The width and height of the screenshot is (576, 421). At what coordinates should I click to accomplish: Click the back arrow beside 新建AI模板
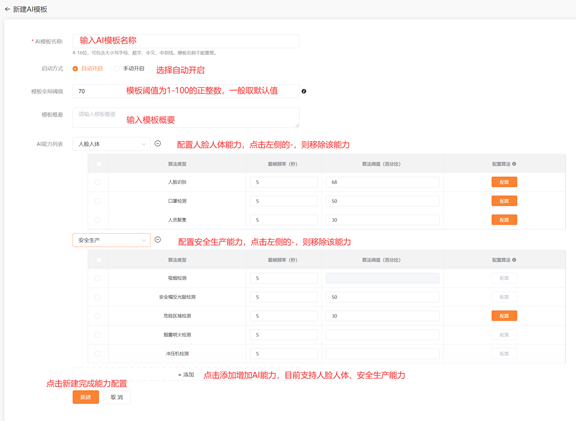[7, 9]
